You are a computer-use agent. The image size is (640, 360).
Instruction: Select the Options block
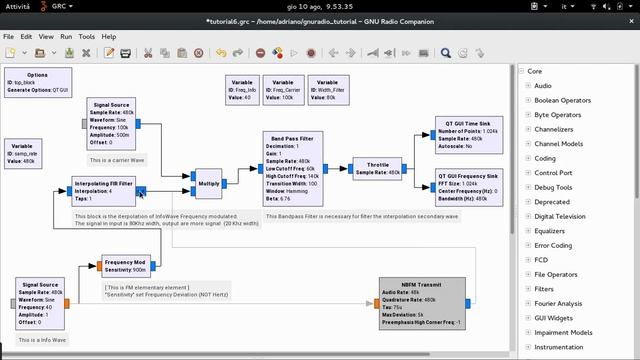click(38, 82)
